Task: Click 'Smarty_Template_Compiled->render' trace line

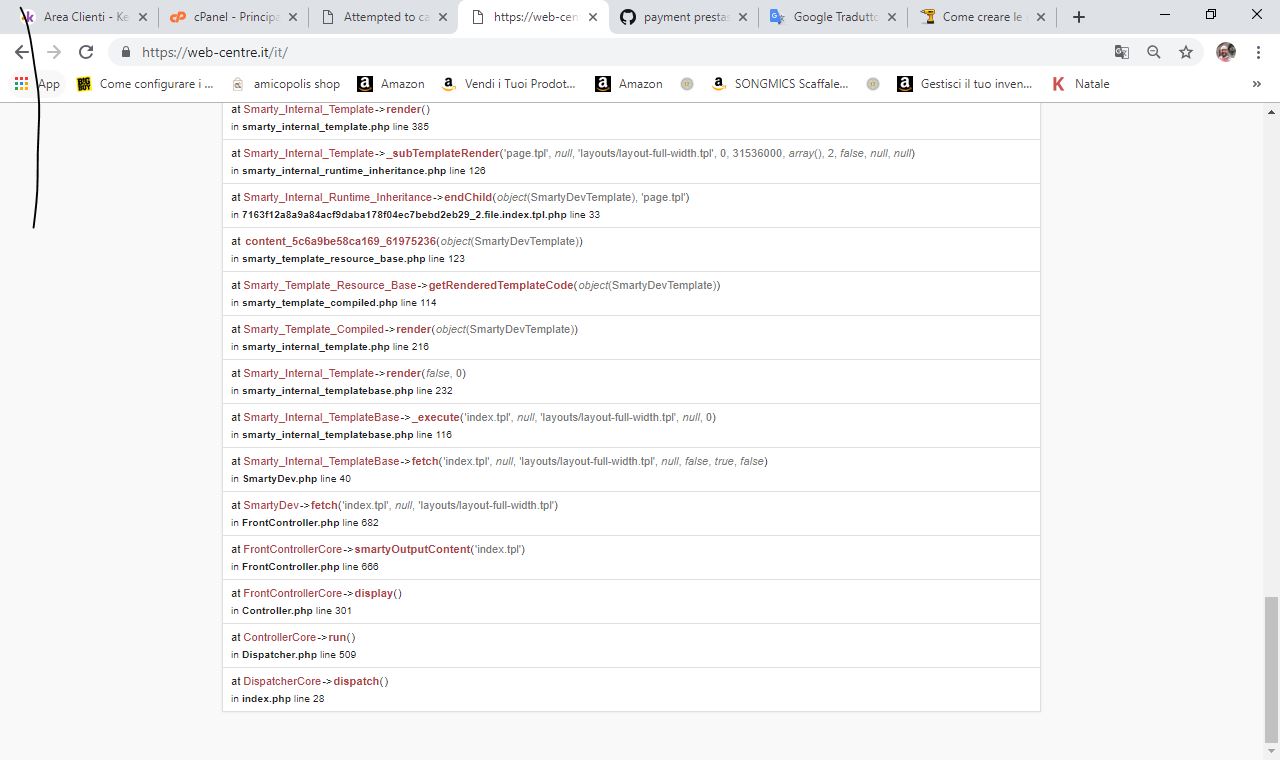Action: 405,329
